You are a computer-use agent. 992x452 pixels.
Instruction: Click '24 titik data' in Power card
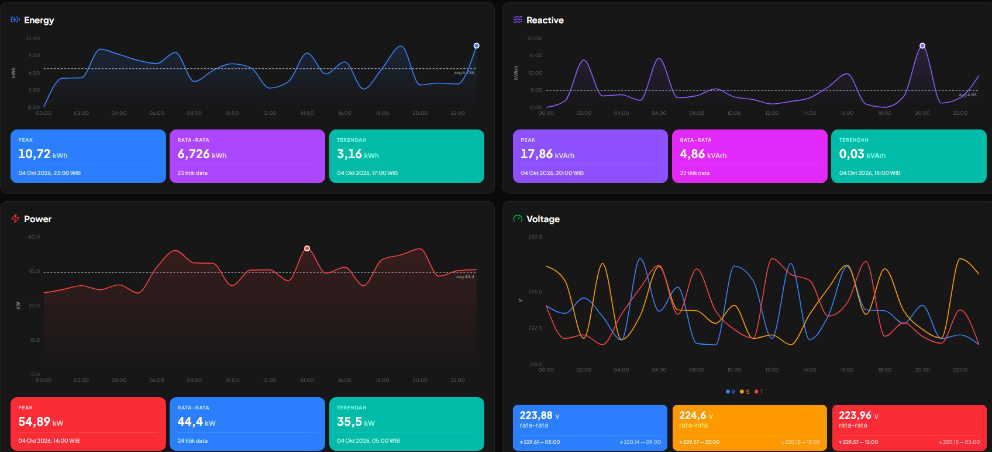tap(192, 441)
